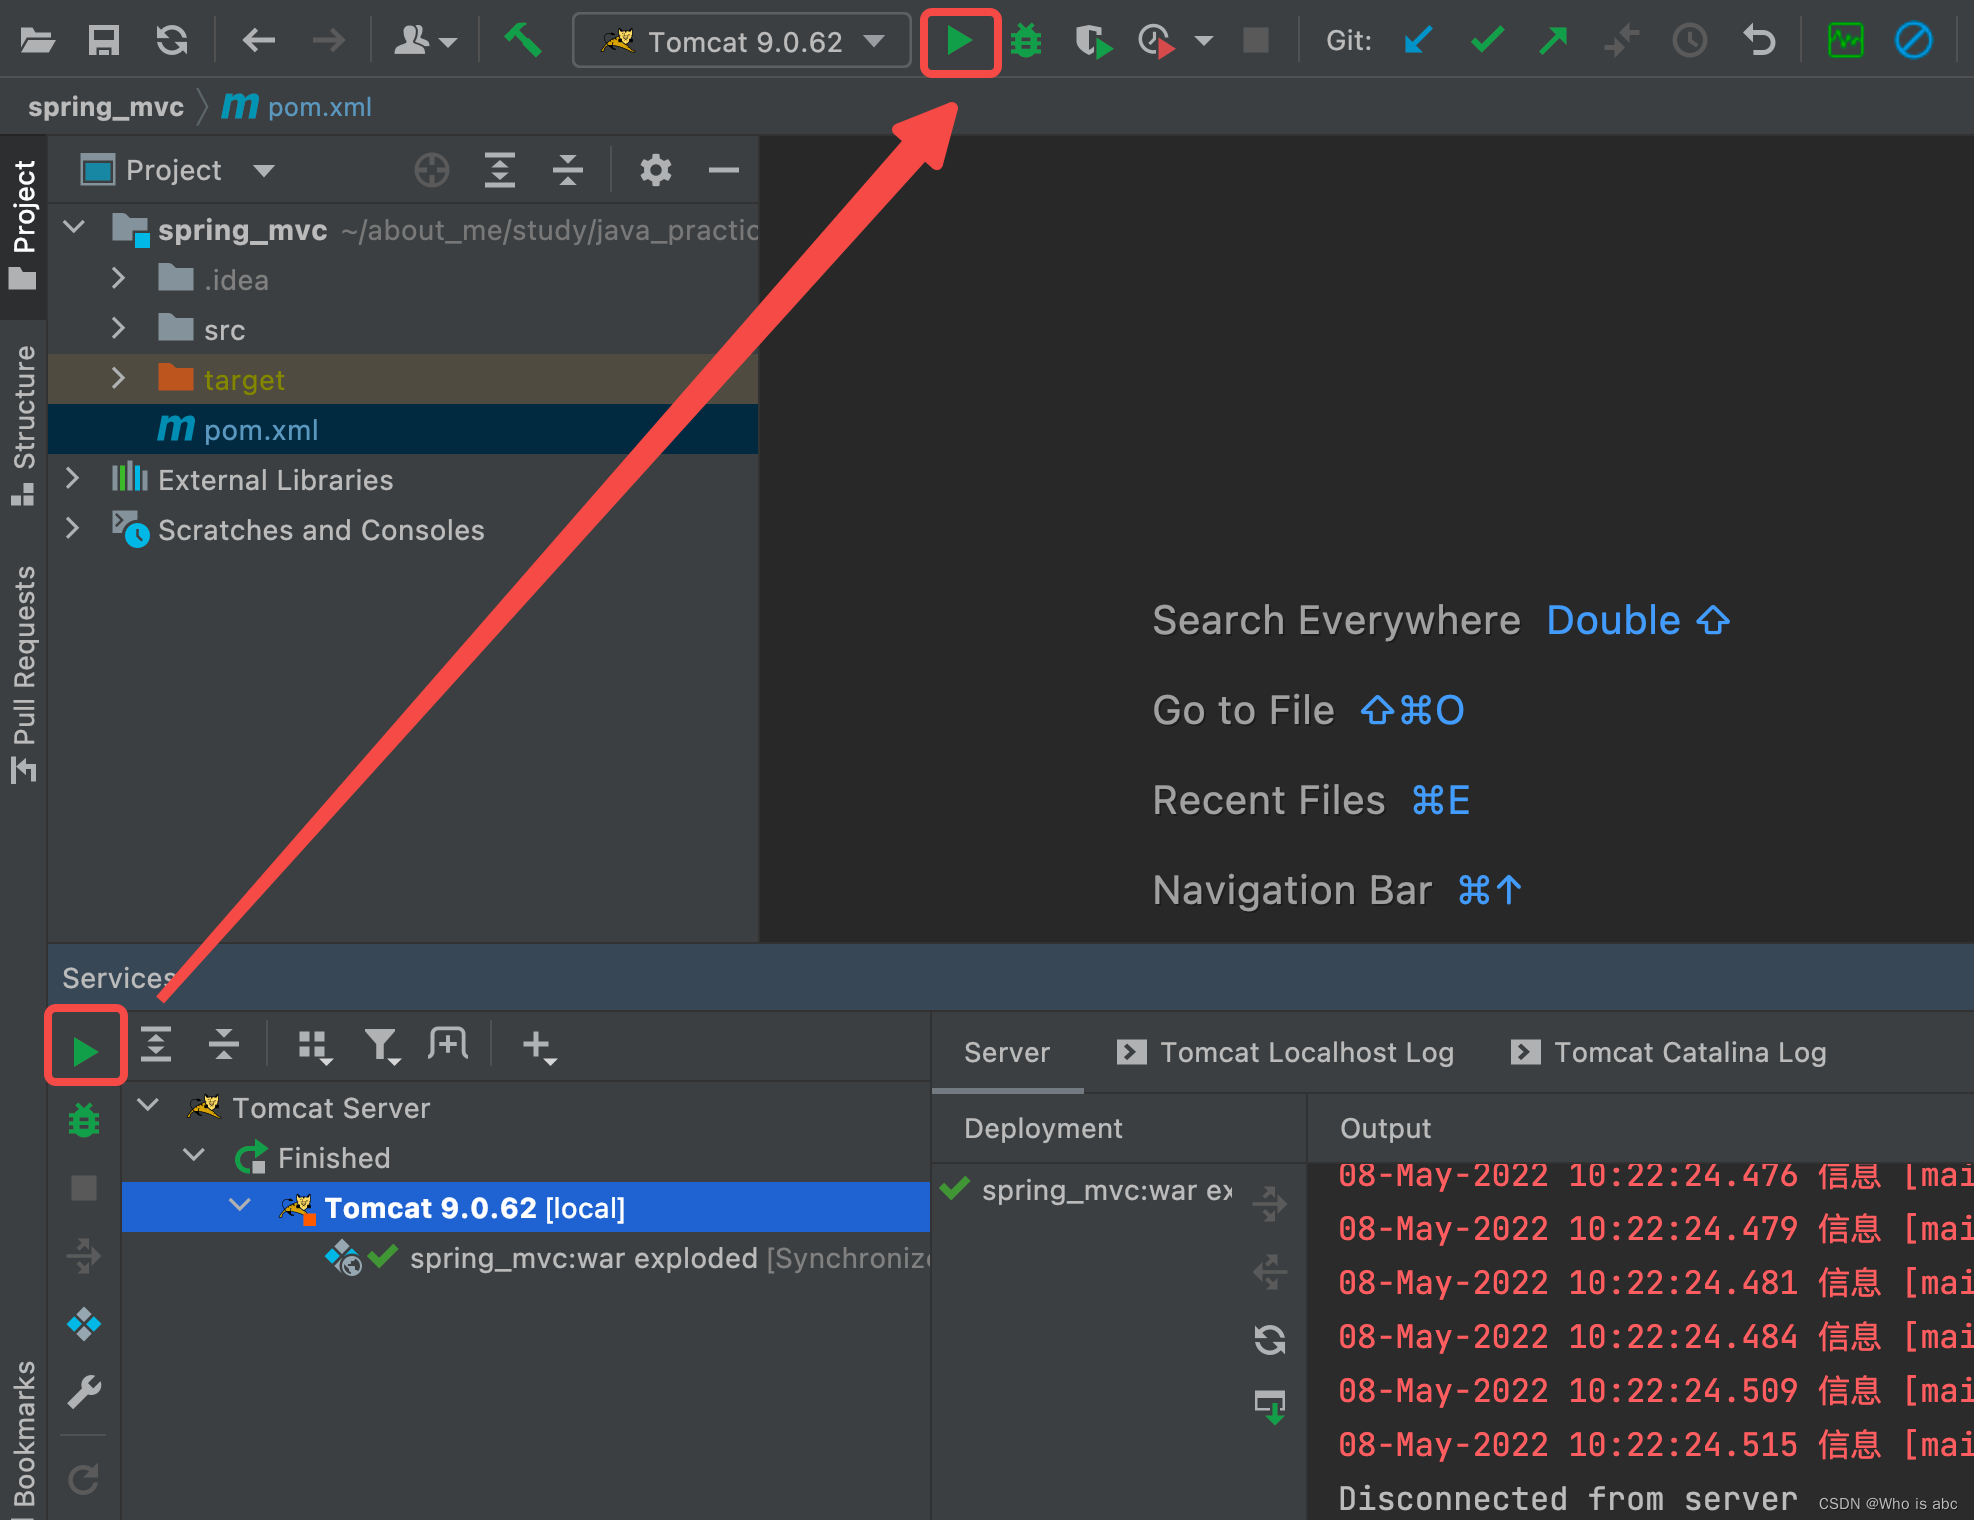The image size is (1974, 1520).
Task: Click Git update project blue arrow
Action: tap(1417, 41)
